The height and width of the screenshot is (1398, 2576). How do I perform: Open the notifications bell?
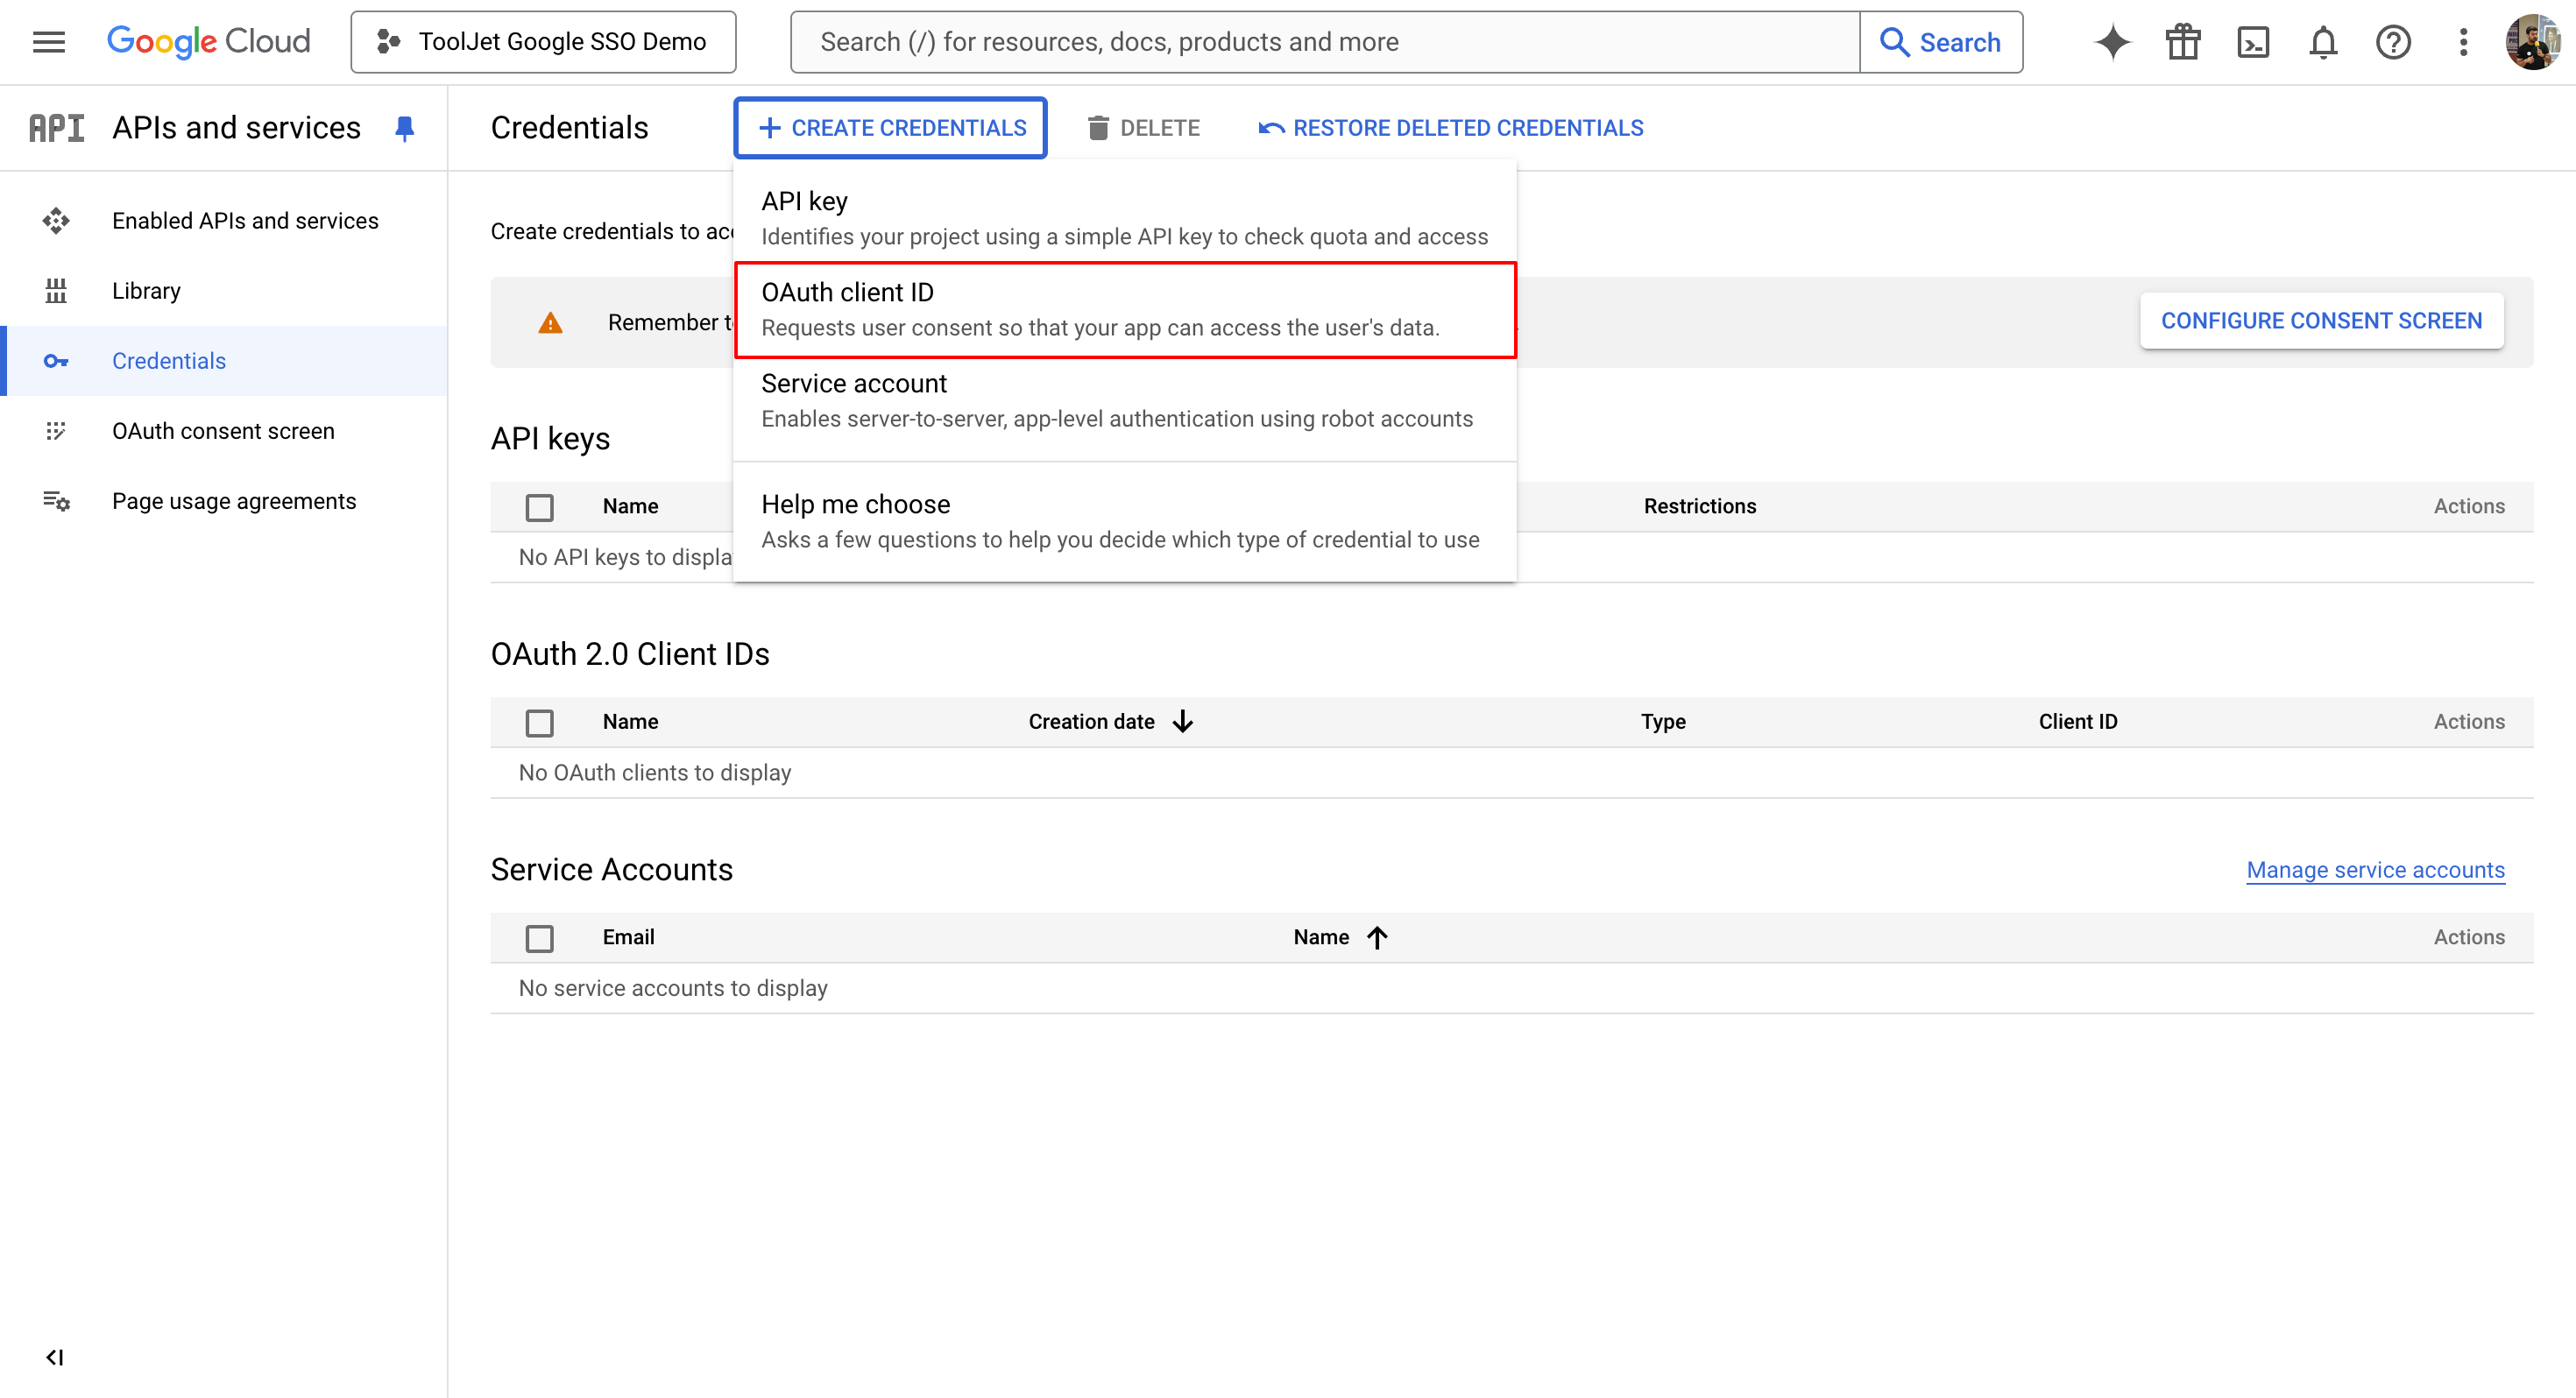click(x=2322, y=42)
